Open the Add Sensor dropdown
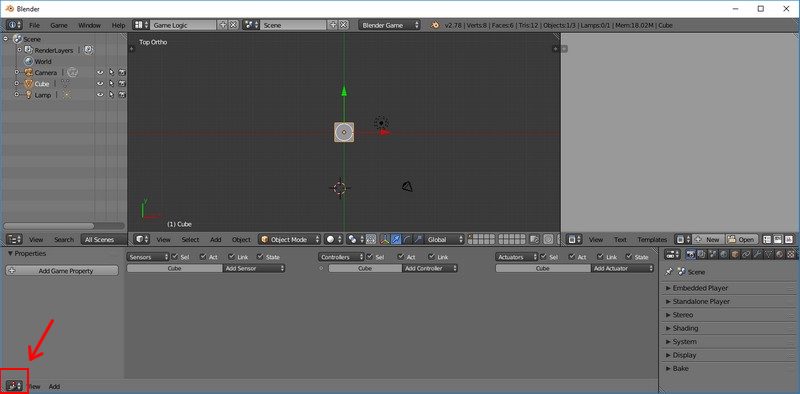 coord(254,268)
